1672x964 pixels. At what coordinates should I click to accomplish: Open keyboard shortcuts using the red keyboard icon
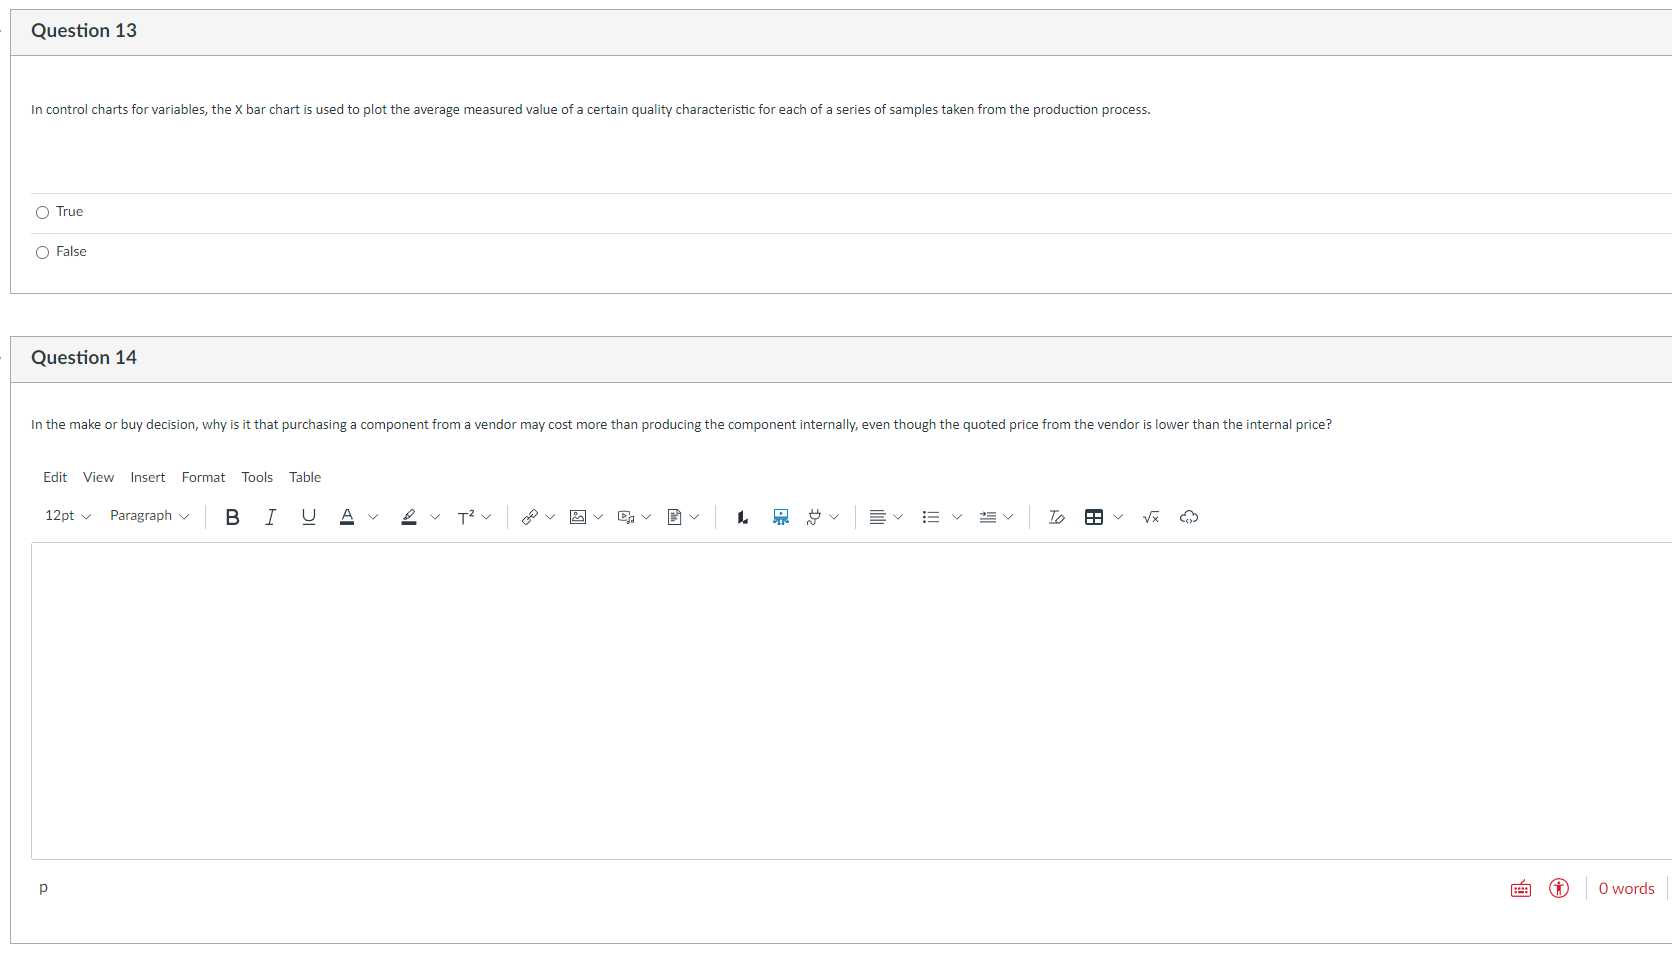1521,889
